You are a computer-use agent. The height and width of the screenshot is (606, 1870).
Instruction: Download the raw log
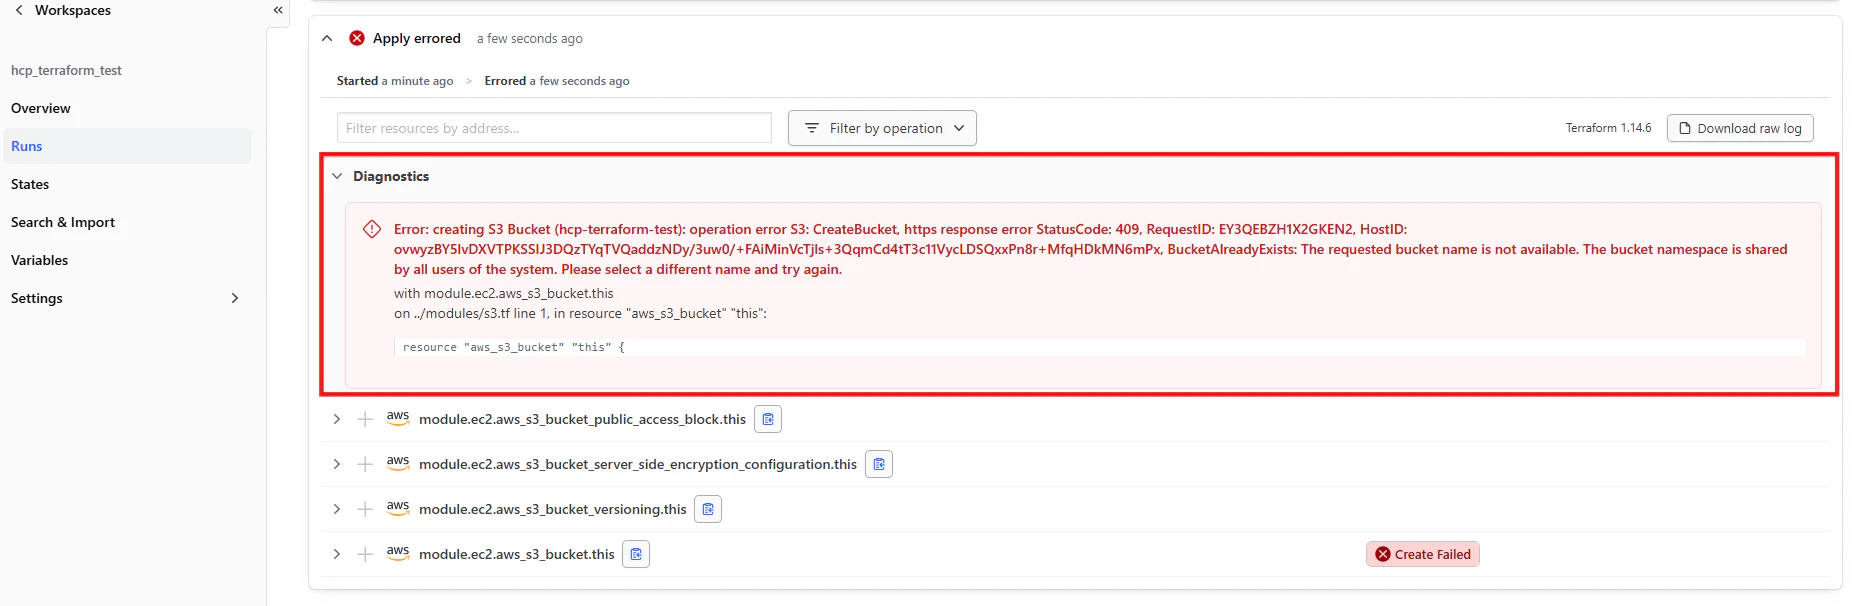[x=1740, y=128]
